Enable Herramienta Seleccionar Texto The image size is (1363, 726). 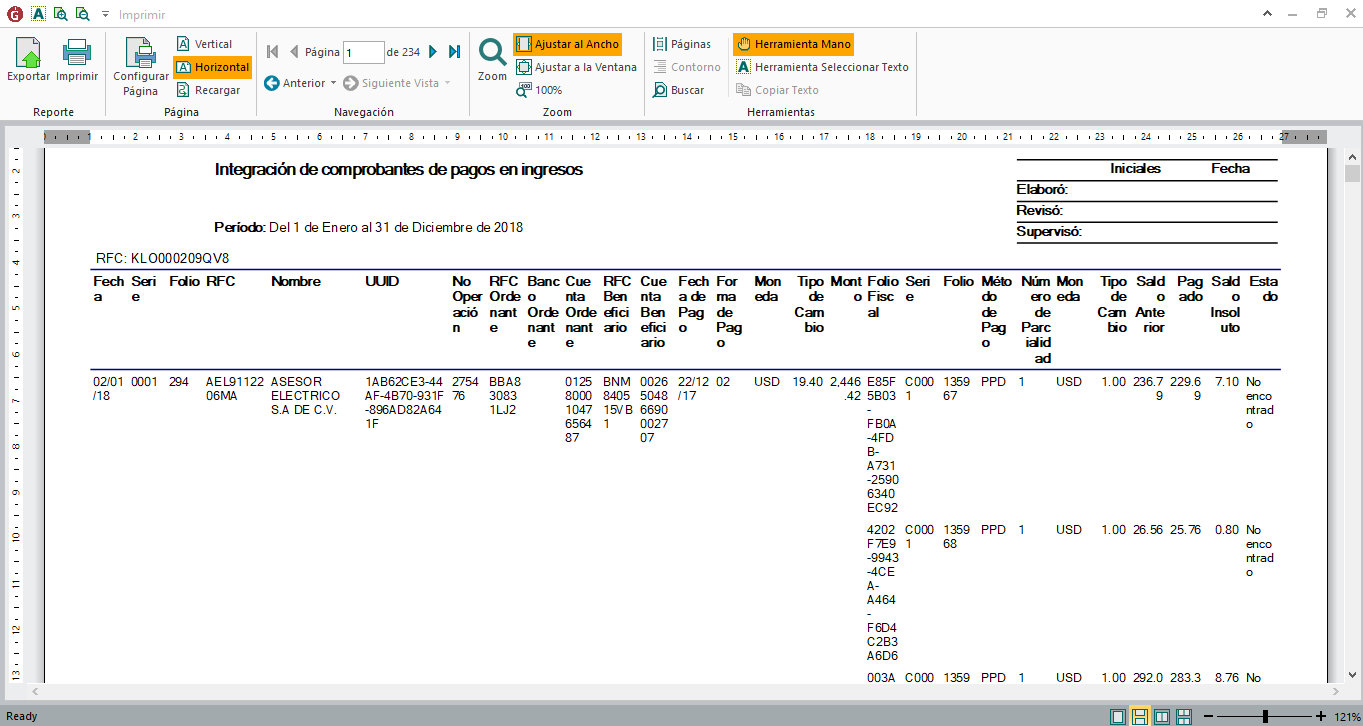822,67
